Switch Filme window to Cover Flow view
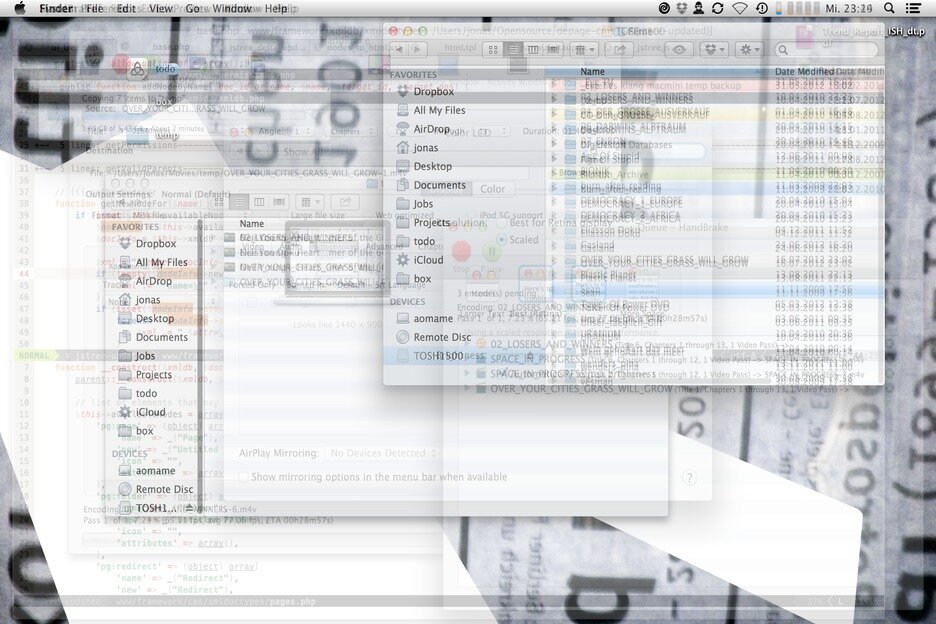Image resolution: width=936 pixels, height=624 pixels. [553, 50]
